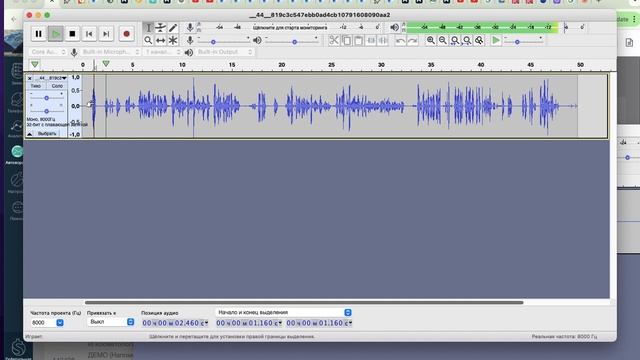The image size is (640, 360).
Task: Select the Time Shift tool
Action: pyautogui.click(x=161, y=40)
